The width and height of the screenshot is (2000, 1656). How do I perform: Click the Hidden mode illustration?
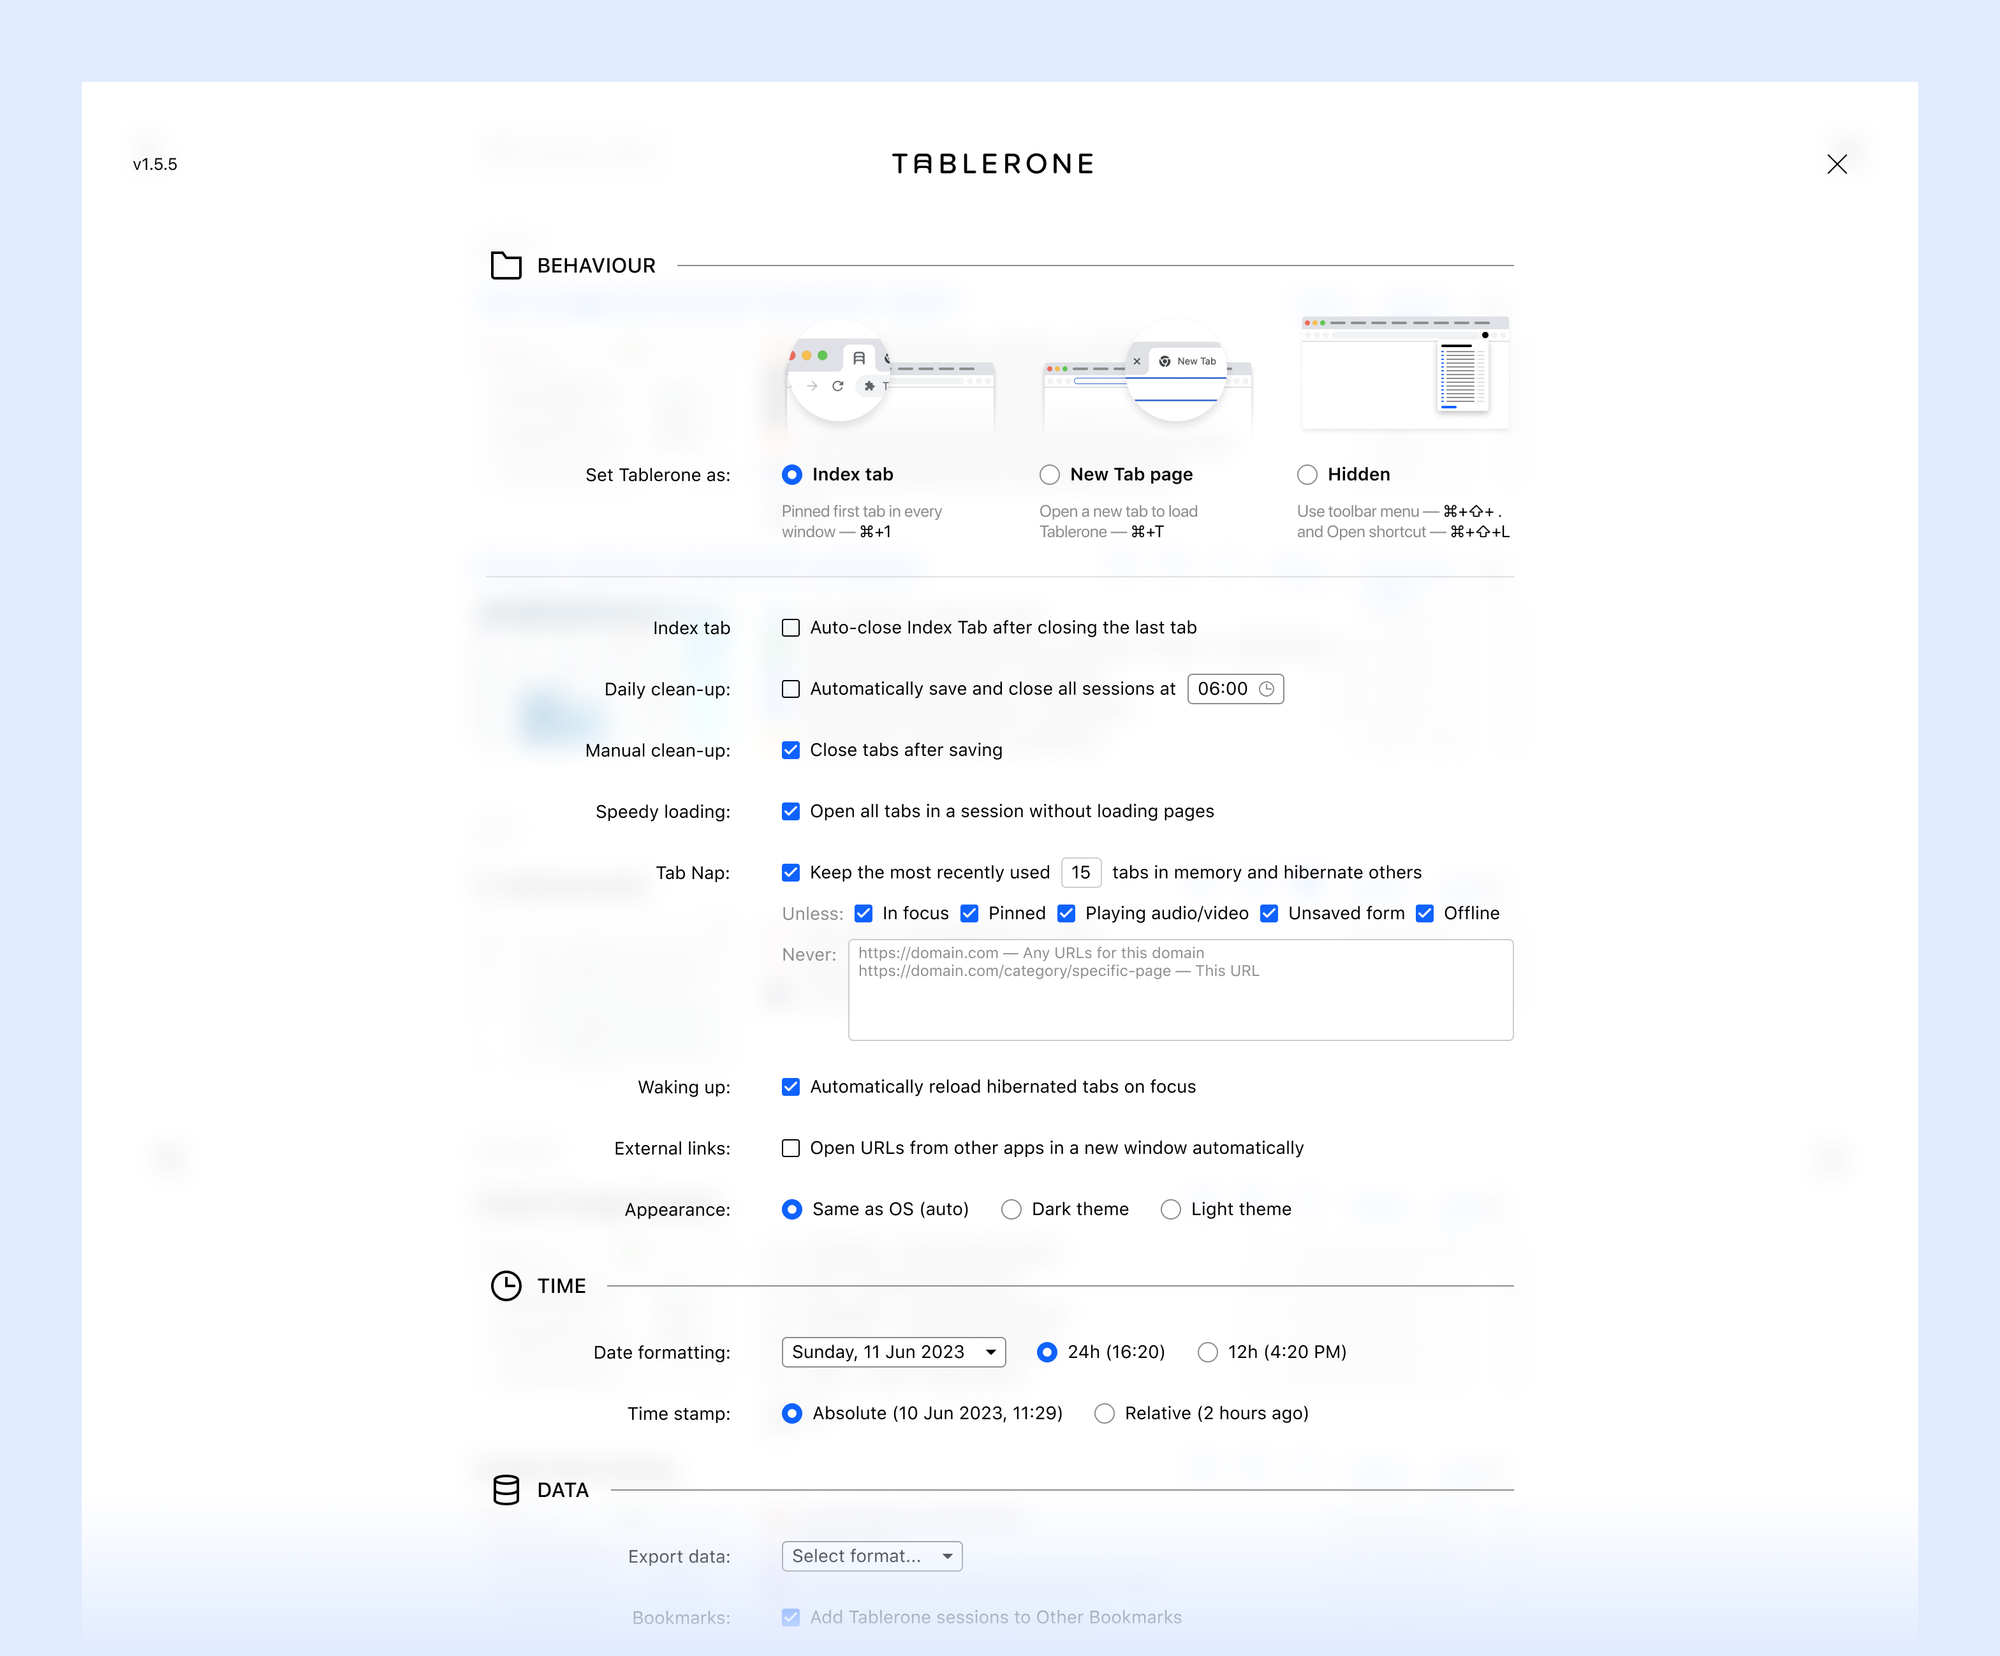(1405, 373)
